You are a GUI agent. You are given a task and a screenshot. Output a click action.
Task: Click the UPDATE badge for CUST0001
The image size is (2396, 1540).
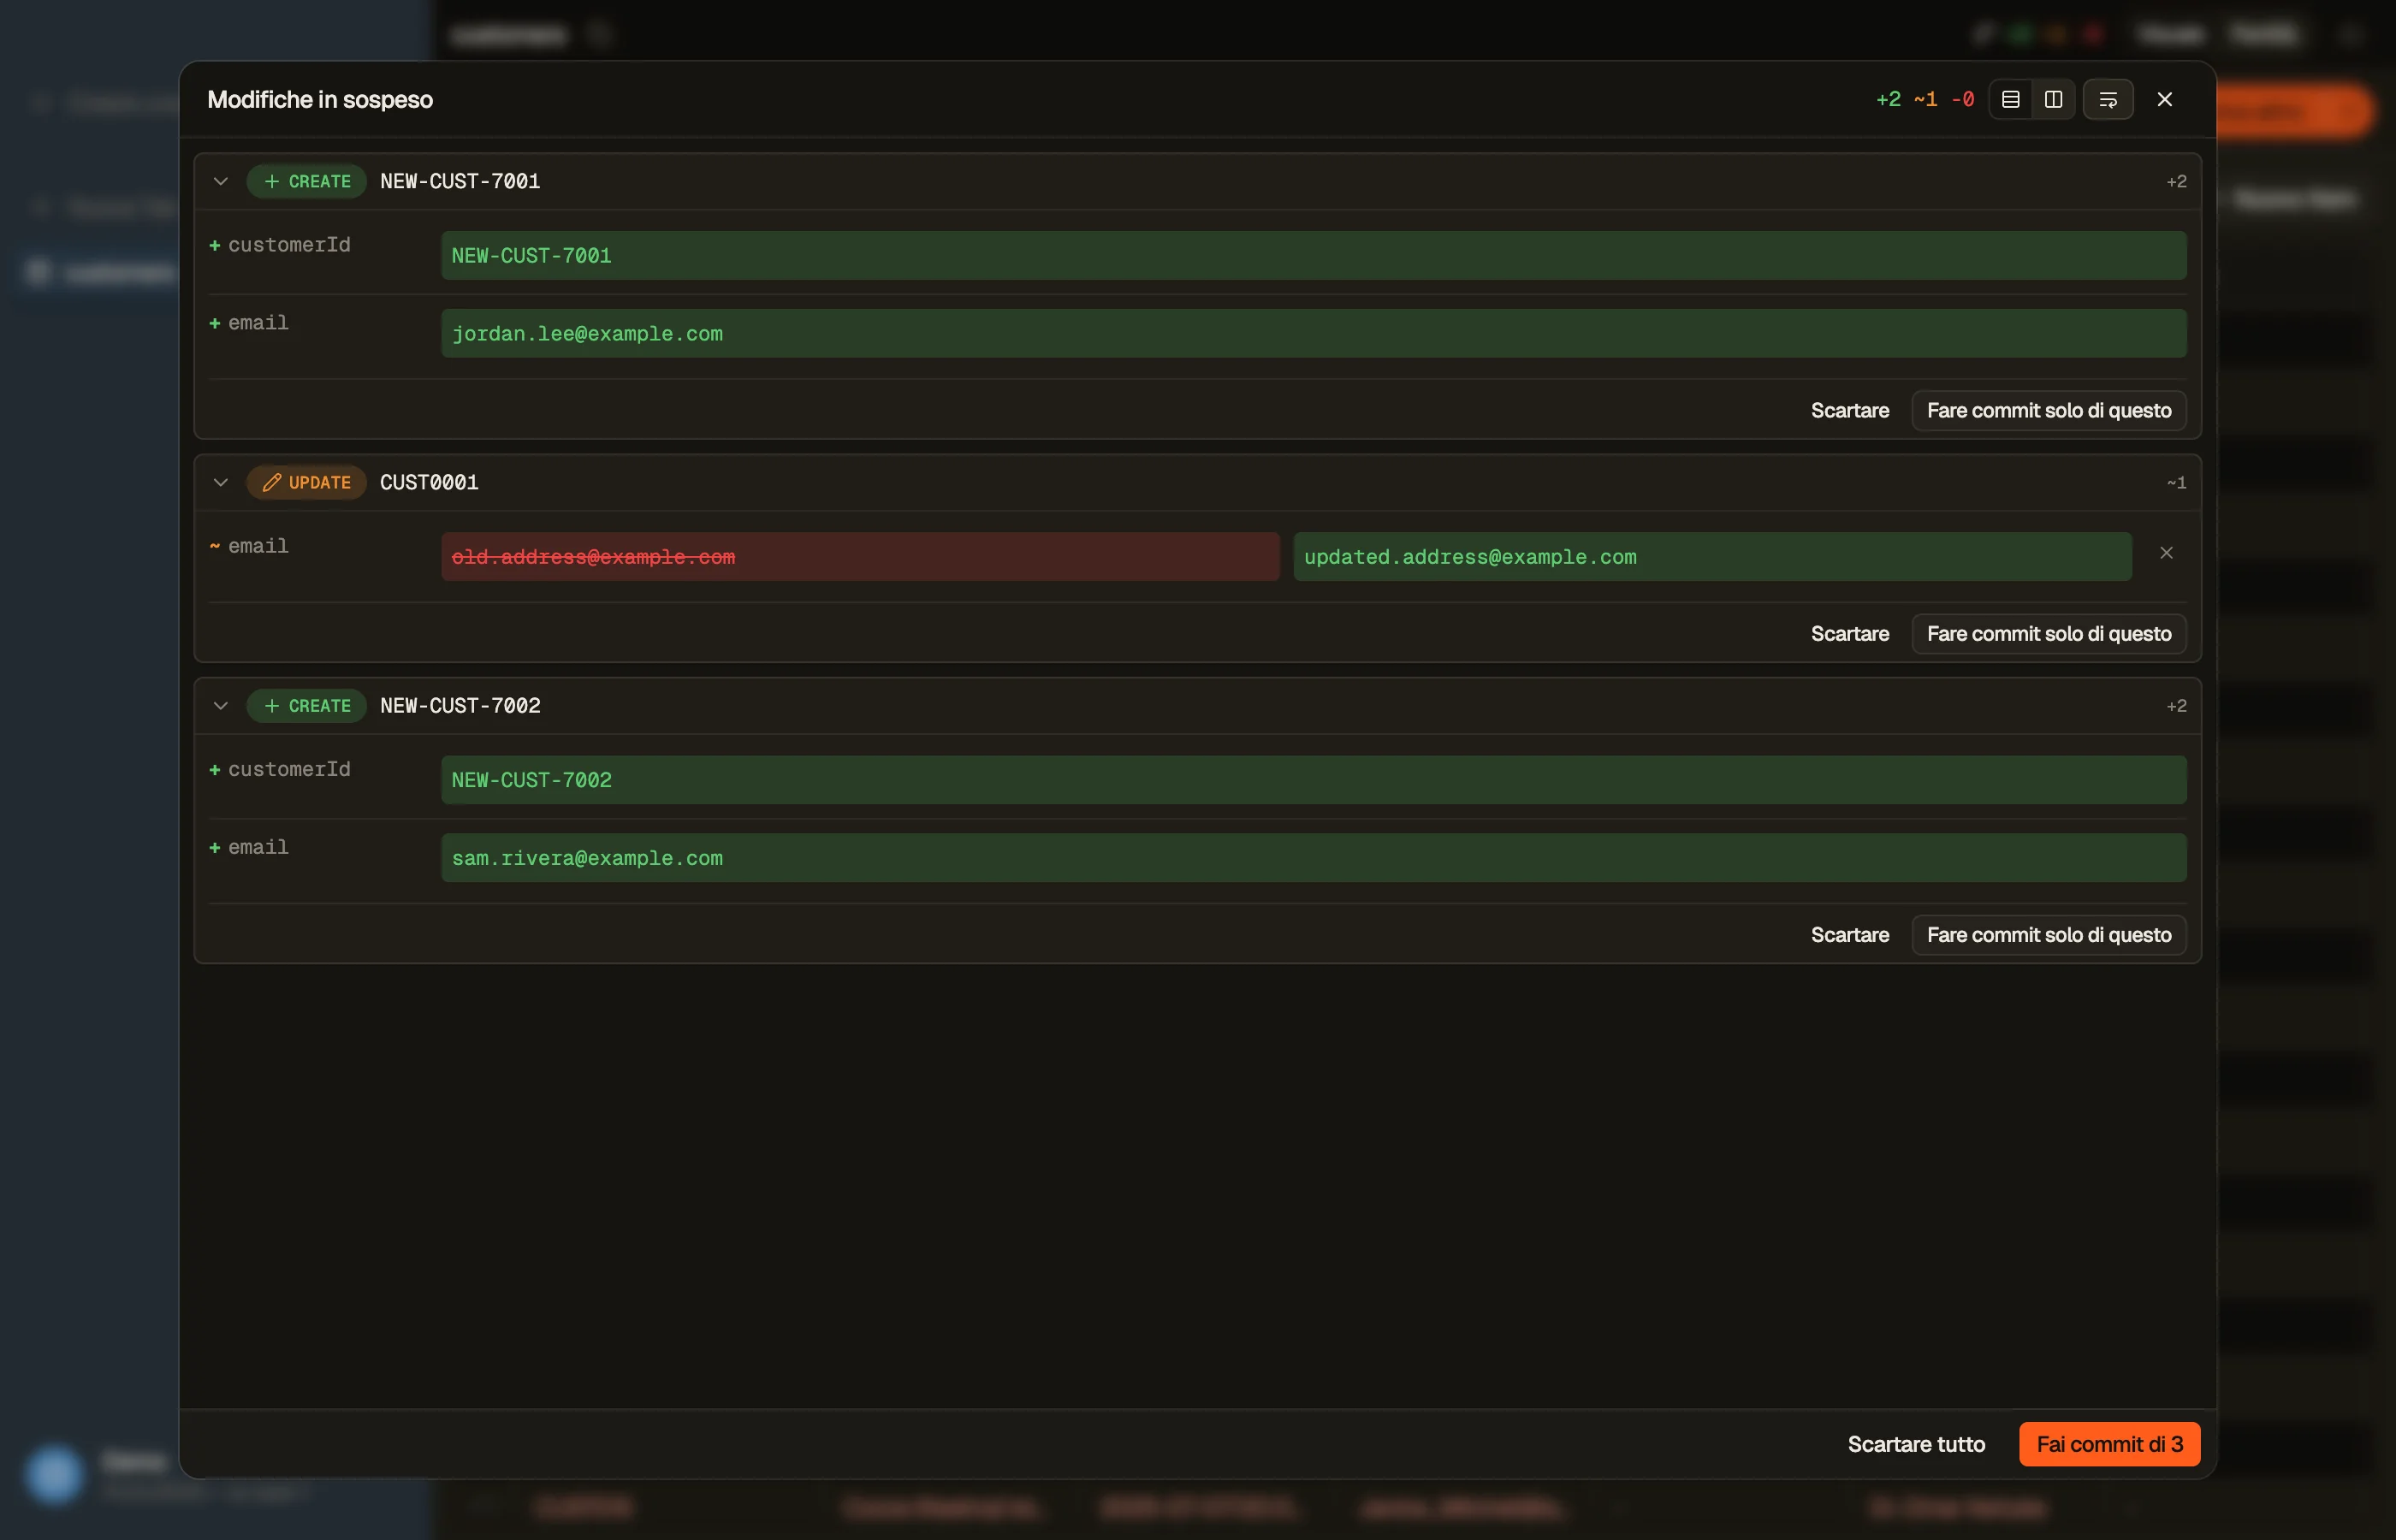306,482
